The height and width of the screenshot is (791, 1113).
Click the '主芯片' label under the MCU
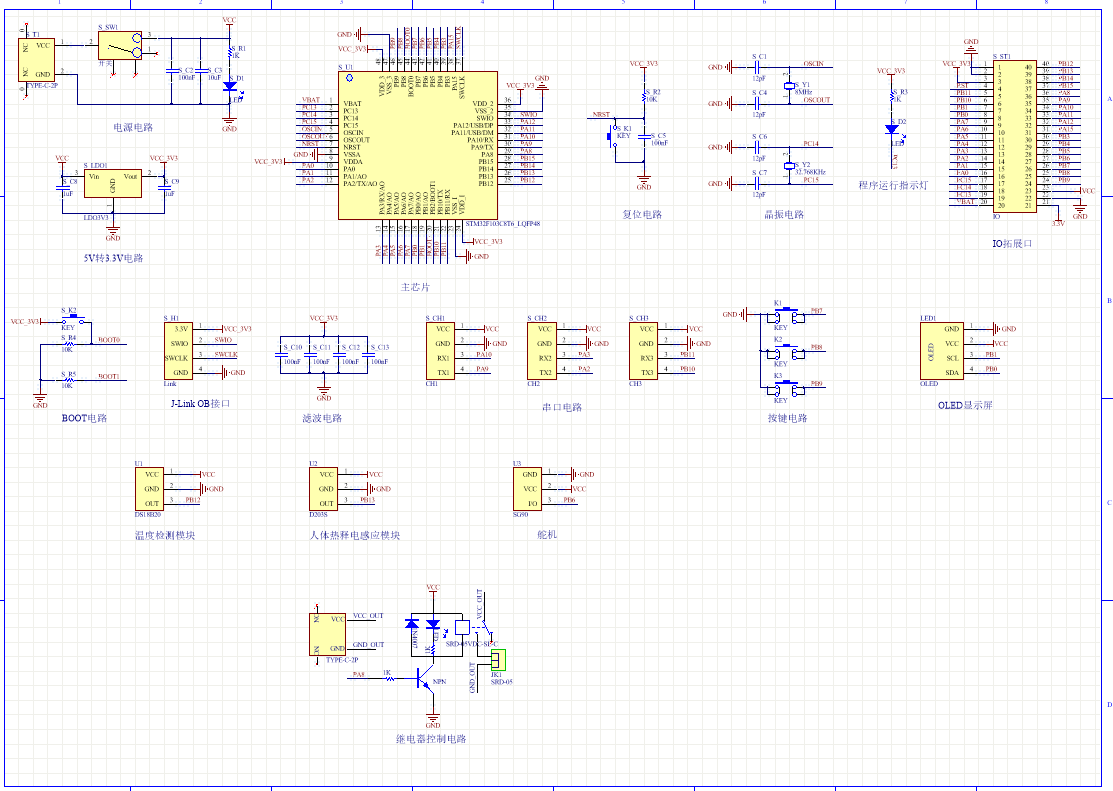(415, 287)
